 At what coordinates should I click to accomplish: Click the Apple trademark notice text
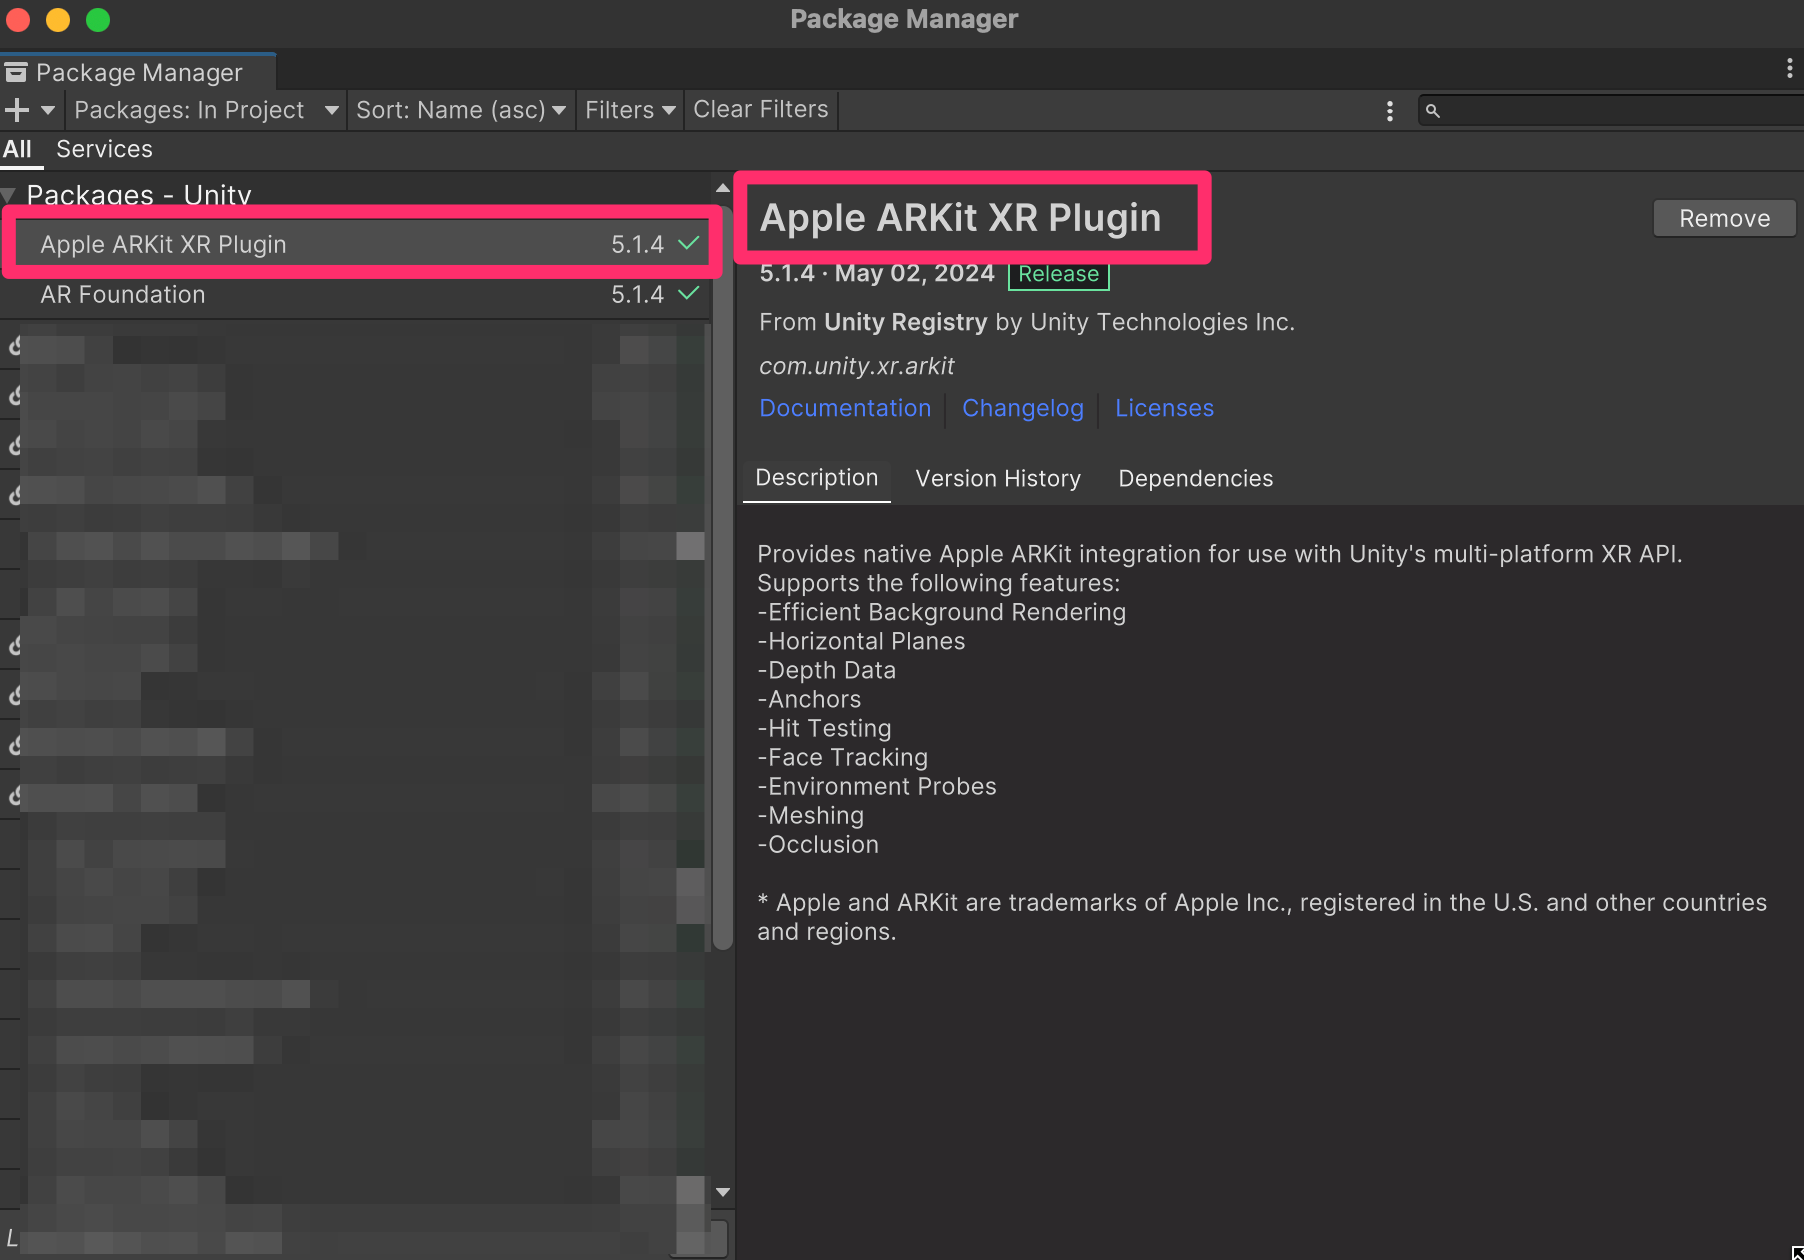[x=1262, y=917]
